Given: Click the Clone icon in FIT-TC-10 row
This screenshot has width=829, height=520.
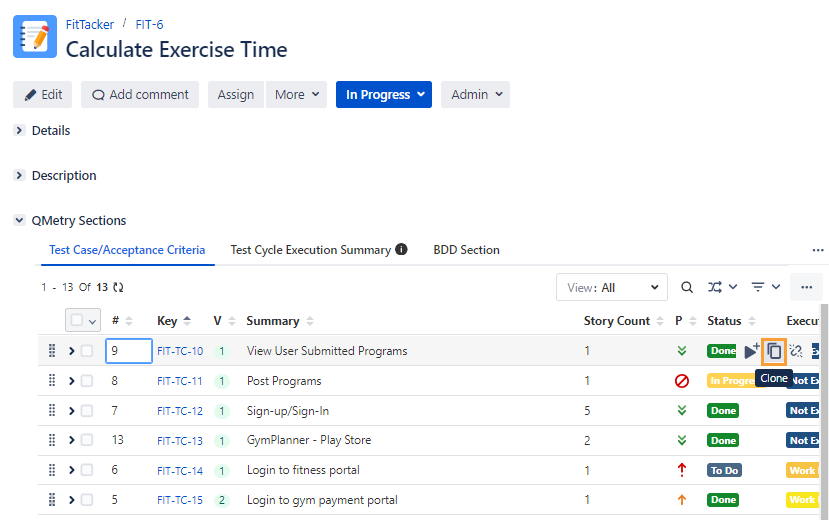Looking at the screenshot, I should point(774,351).
